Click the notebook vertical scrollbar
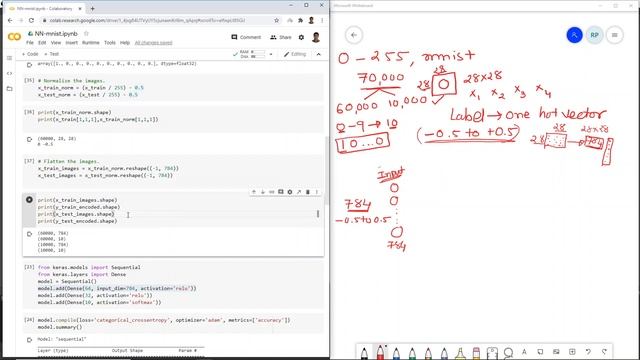Image resolution: width=640 pixels, height=360 pixels. (326, 171)
